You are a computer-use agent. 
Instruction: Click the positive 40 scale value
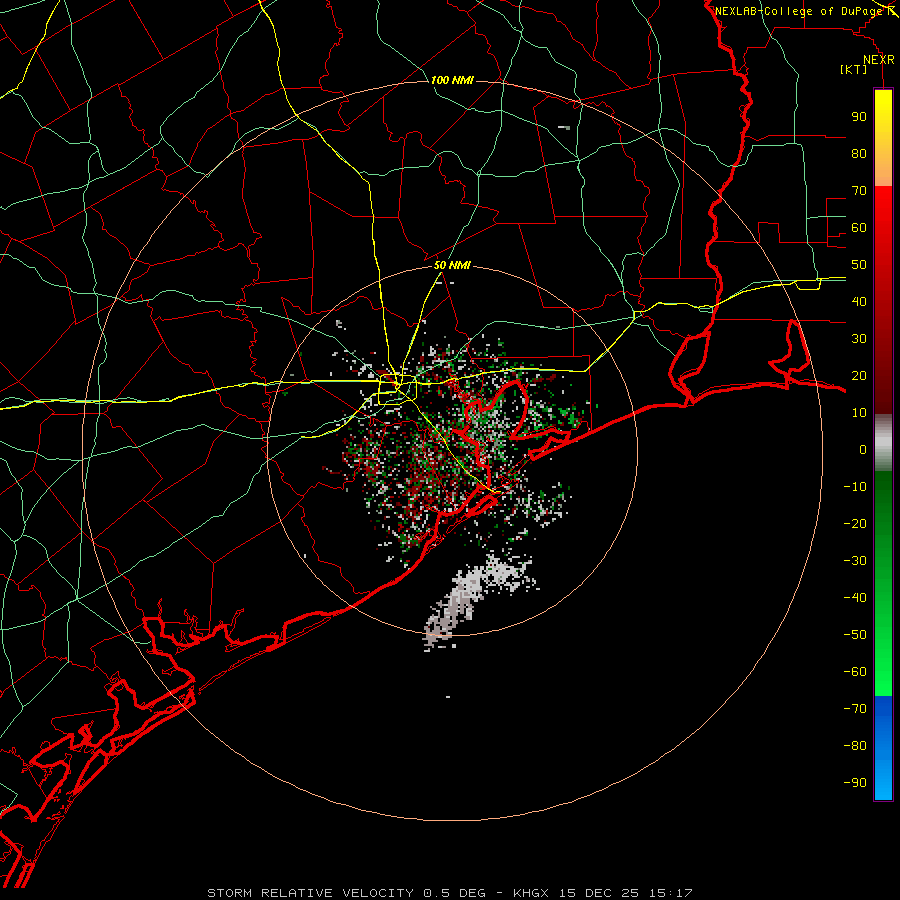(x=859, y=301)
